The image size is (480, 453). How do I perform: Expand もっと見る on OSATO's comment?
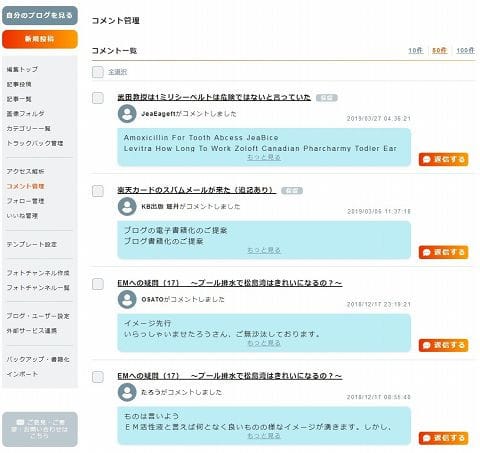264,343
